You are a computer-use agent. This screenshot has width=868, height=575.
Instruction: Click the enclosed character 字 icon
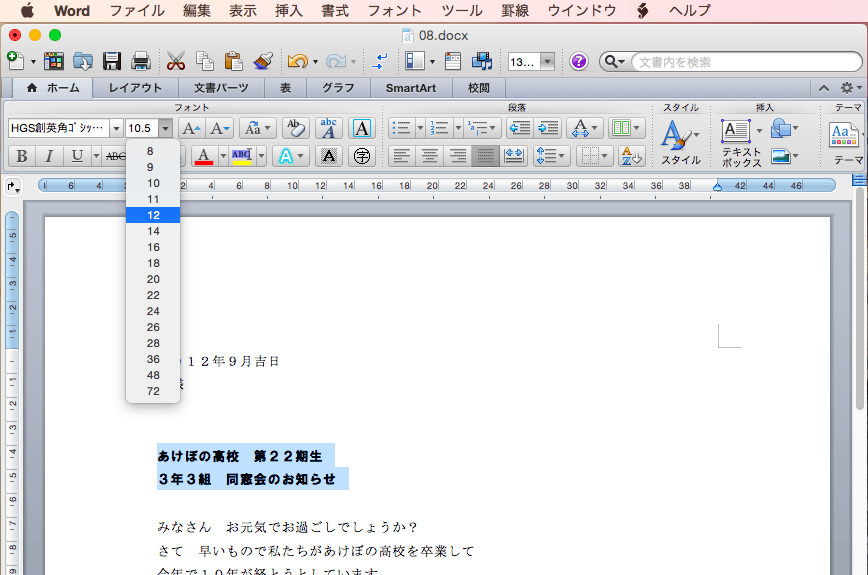[362, 156]
